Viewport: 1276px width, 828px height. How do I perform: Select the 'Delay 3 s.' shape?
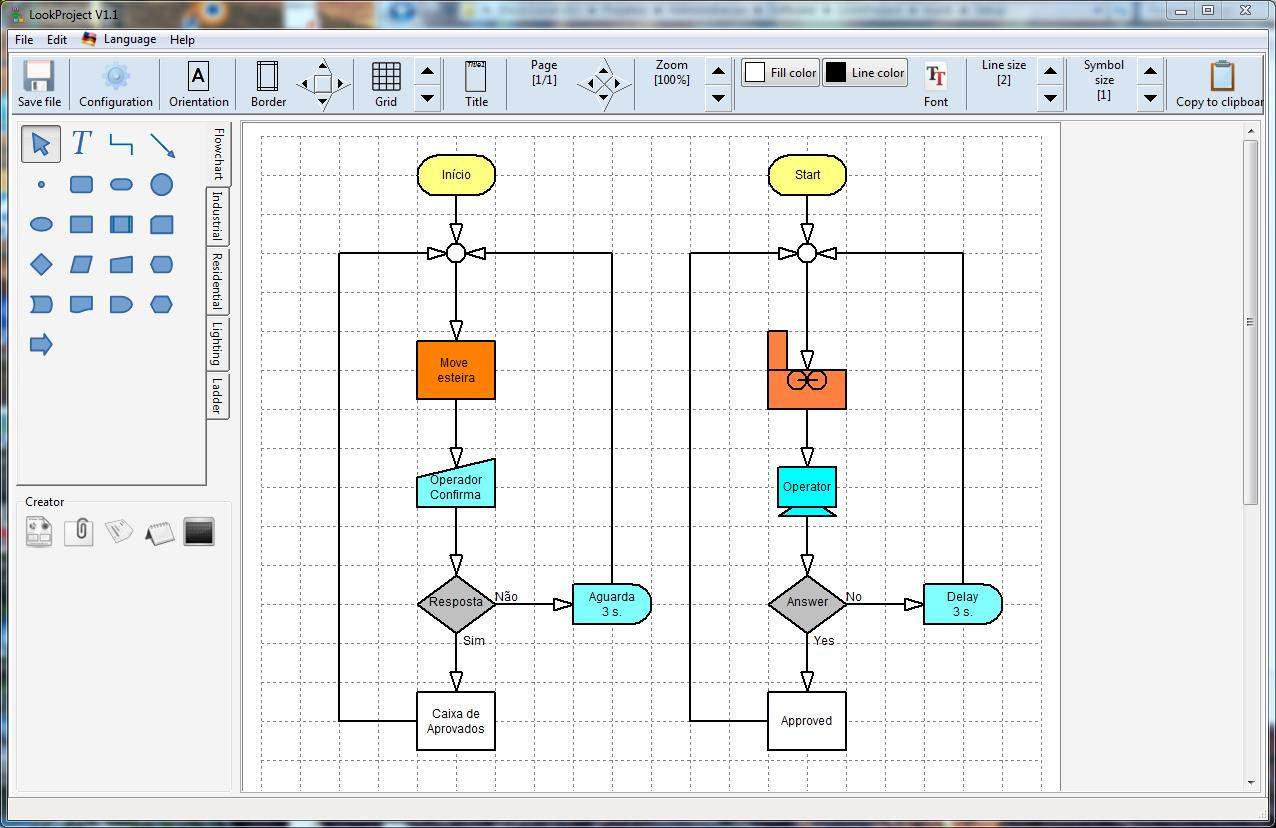click(962, 604)
